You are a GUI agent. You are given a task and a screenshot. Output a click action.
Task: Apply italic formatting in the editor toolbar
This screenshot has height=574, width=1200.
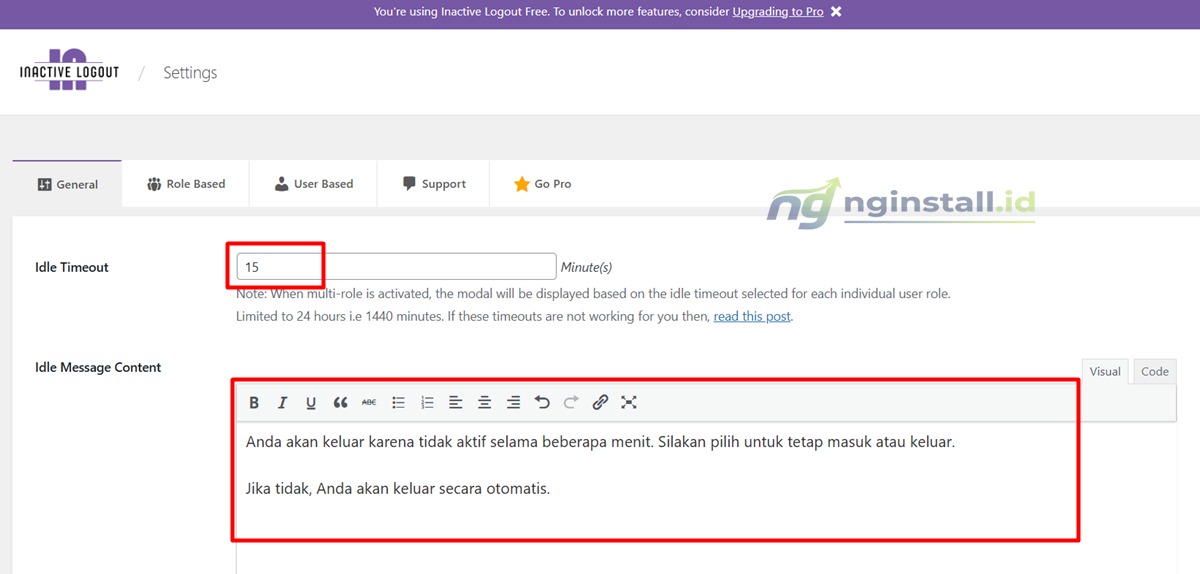click(x=283, y=402)
